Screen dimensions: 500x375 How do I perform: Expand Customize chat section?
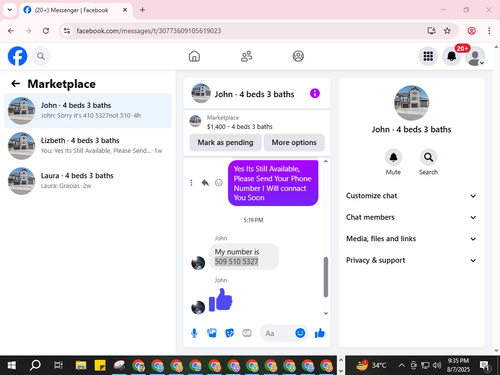(x=411, y=196)
